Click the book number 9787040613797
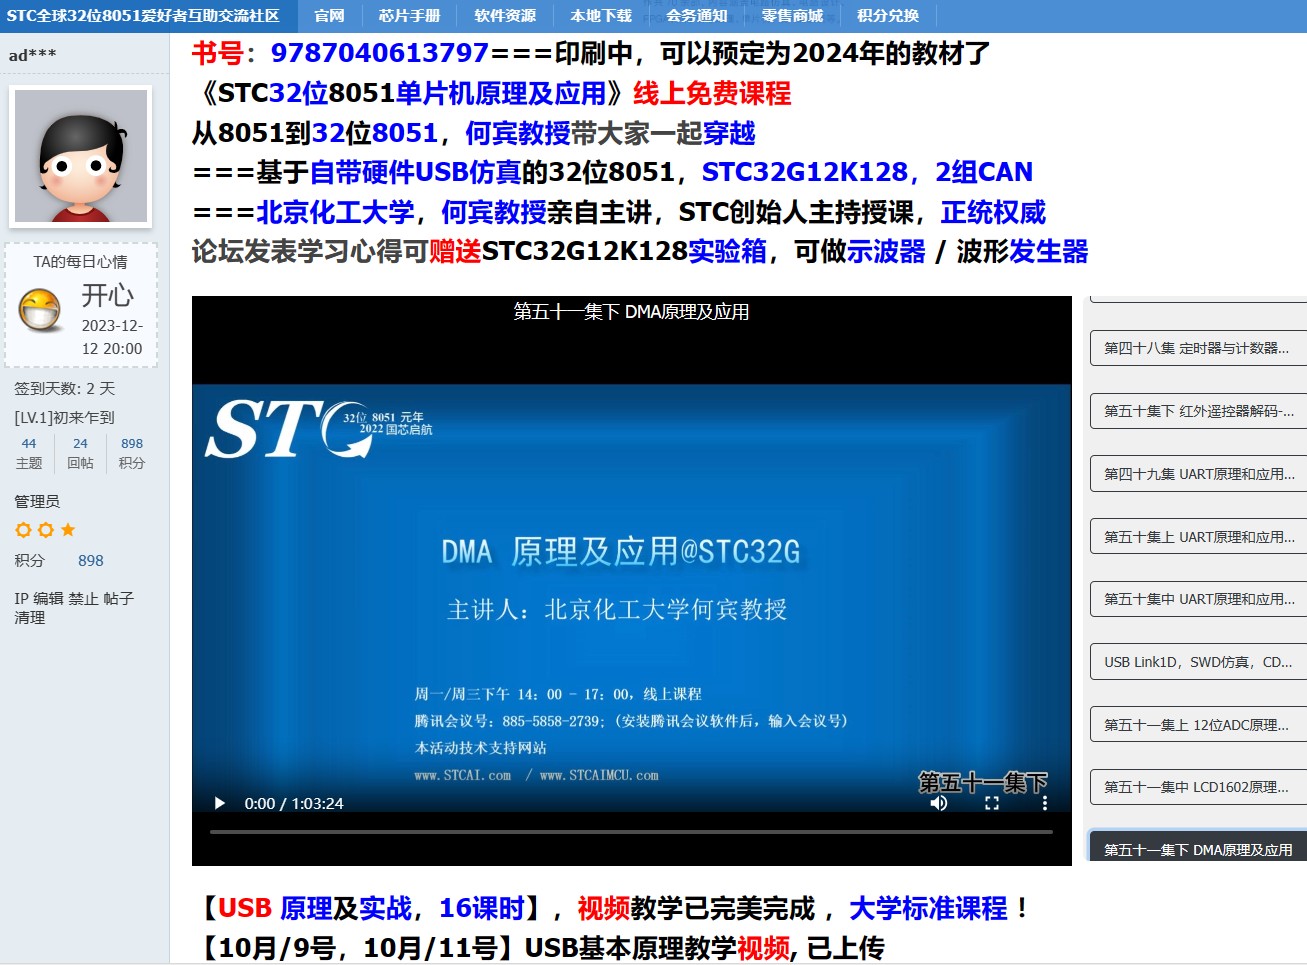 tap(379, 53)
